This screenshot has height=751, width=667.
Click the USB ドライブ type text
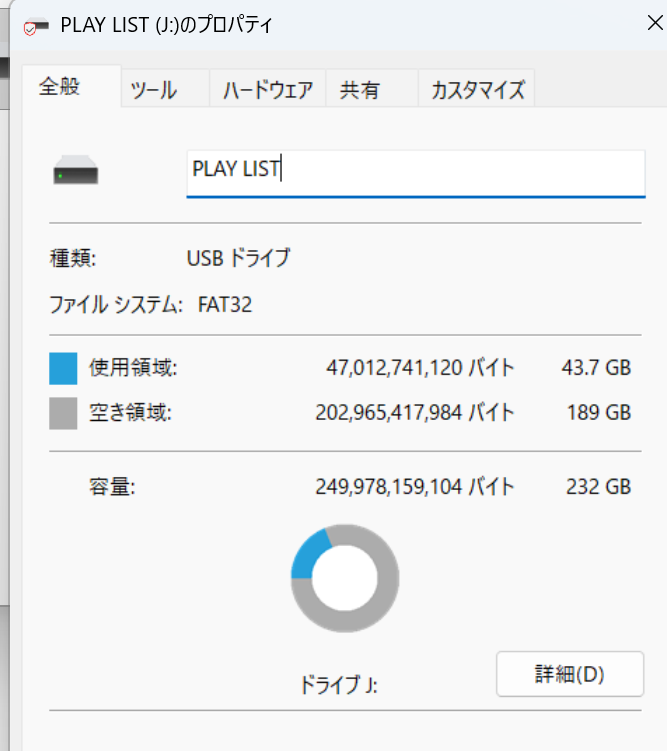click(238, 259)
